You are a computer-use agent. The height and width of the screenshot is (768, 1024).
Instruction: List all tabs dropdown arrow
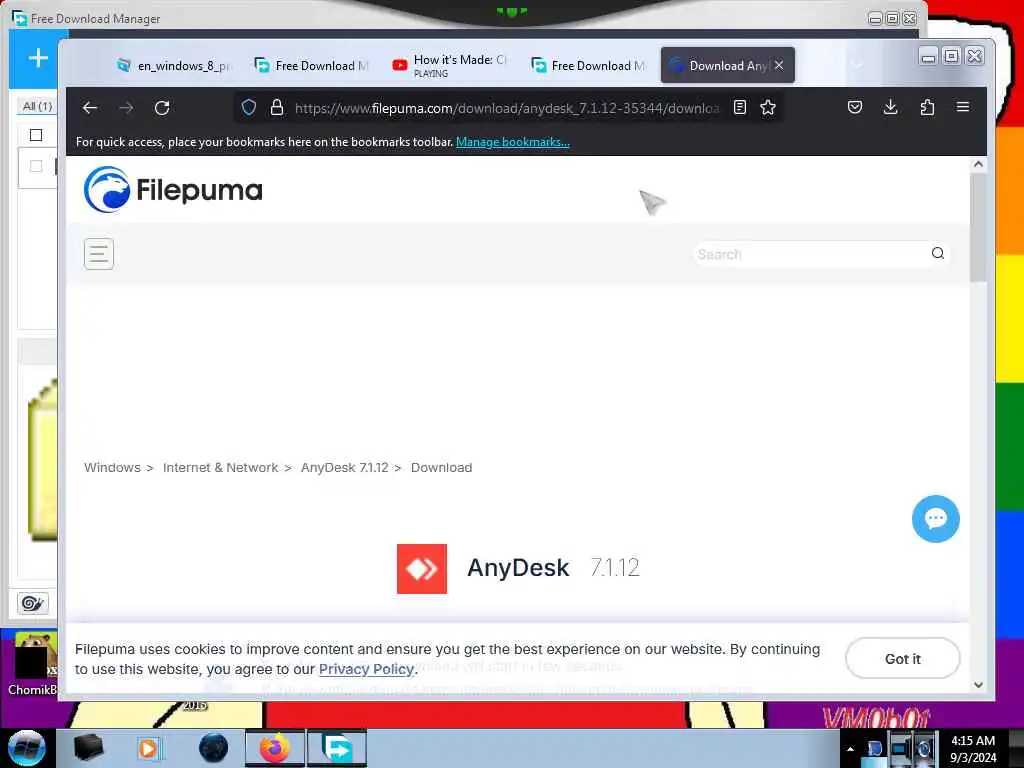857,65
